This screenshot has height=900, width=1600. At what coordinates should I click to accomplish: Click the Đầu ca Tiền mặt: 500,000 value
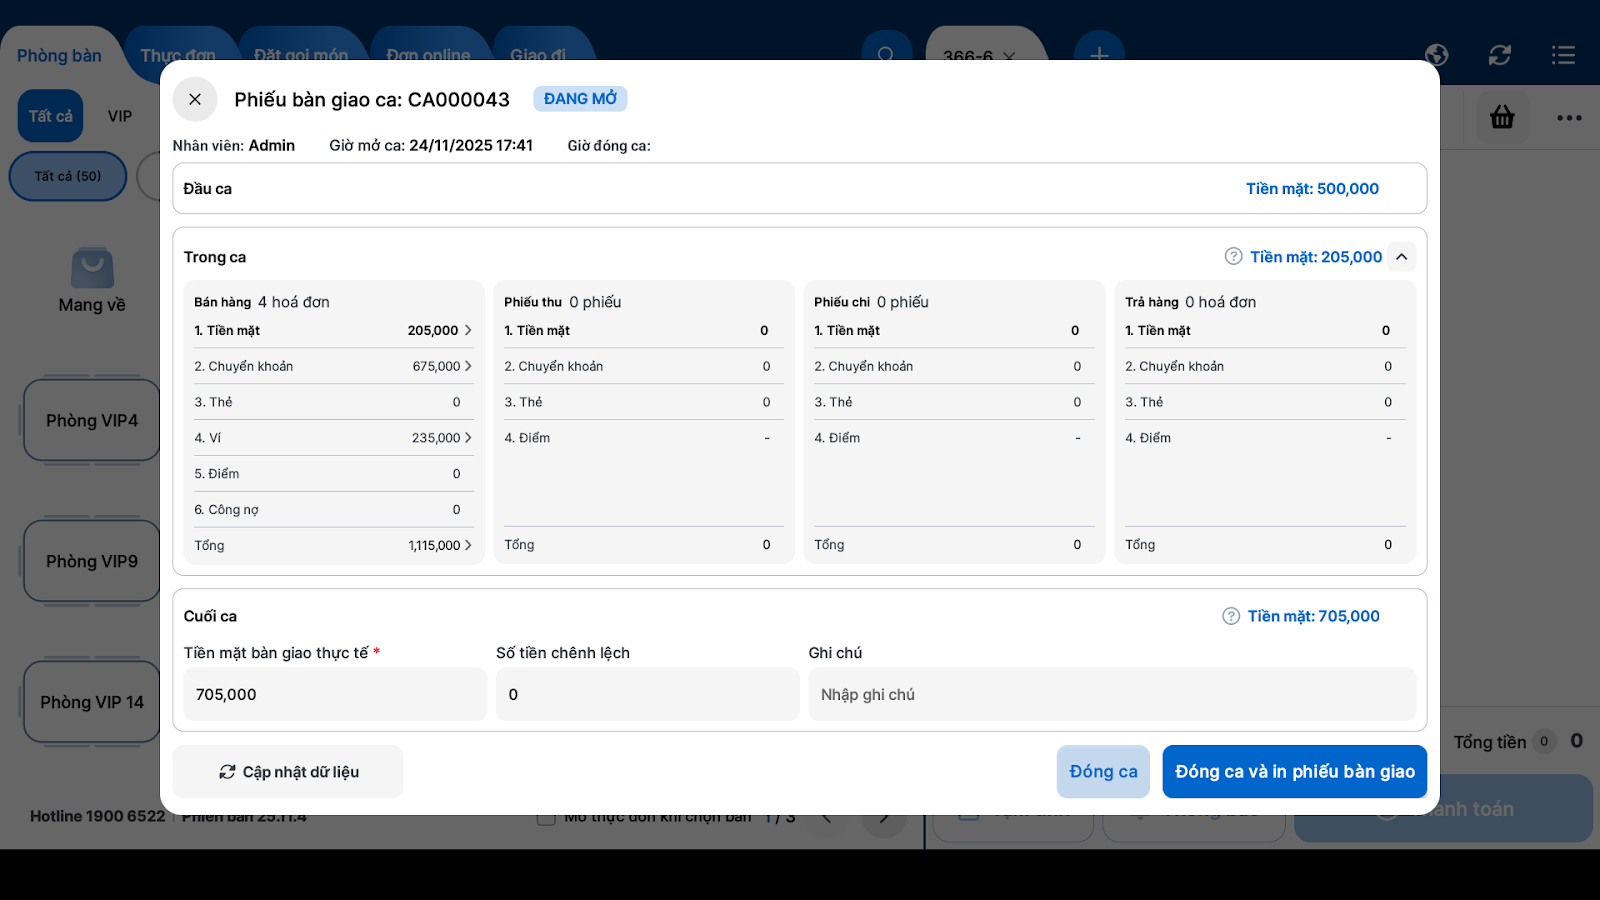click(x=1312, y=189)
